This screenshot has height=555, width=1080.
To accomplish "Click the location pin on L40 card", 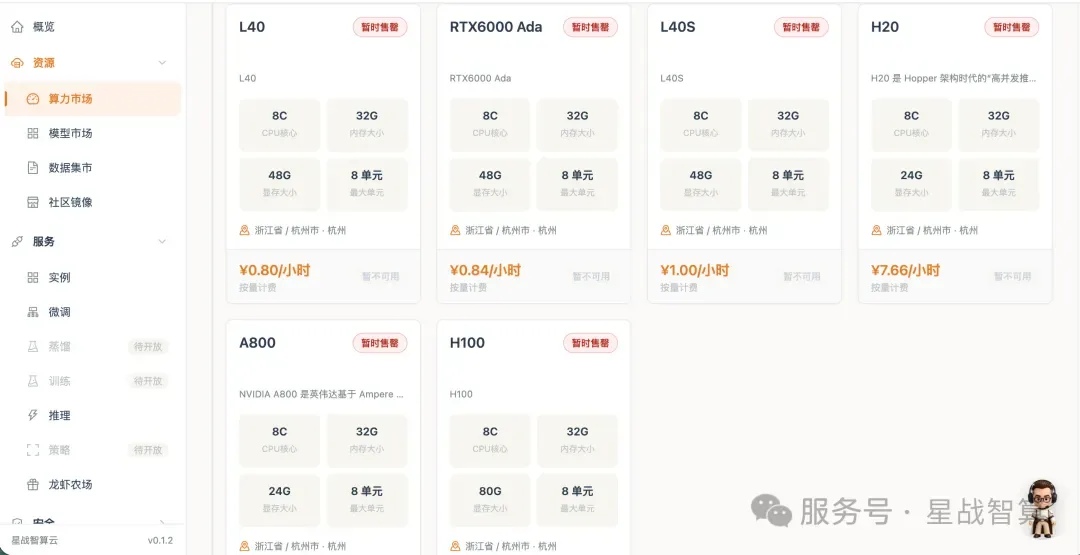I will coord(245,230).
